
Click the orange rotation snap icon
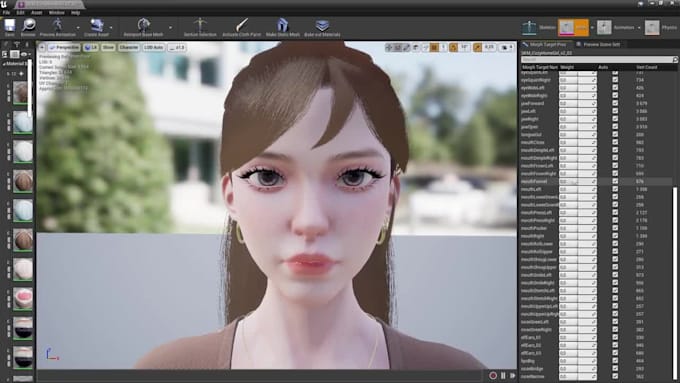[x=453, y=47]
